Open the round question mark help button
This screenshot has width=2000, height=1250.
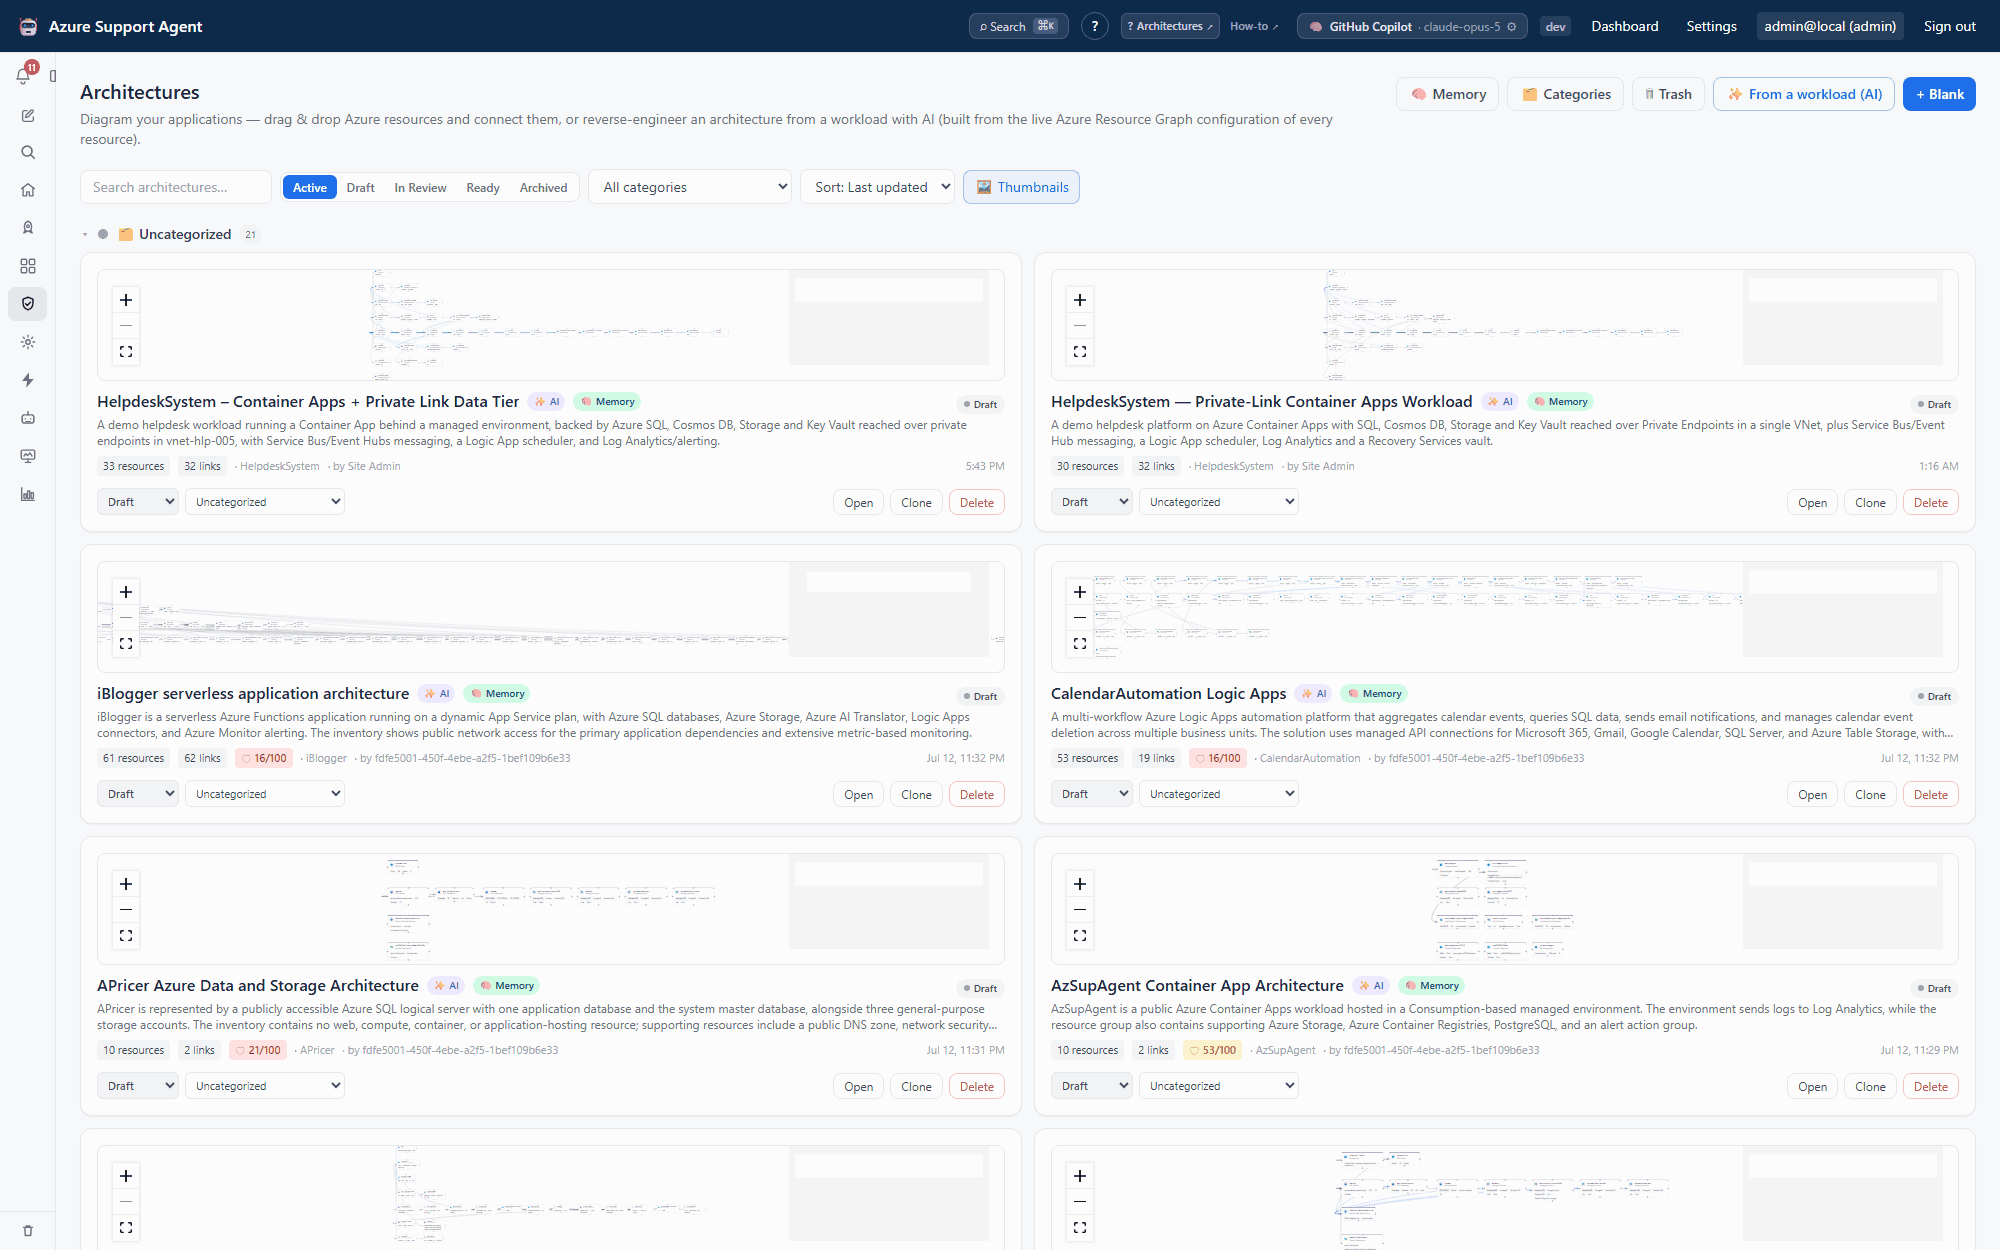point(1095,26)
